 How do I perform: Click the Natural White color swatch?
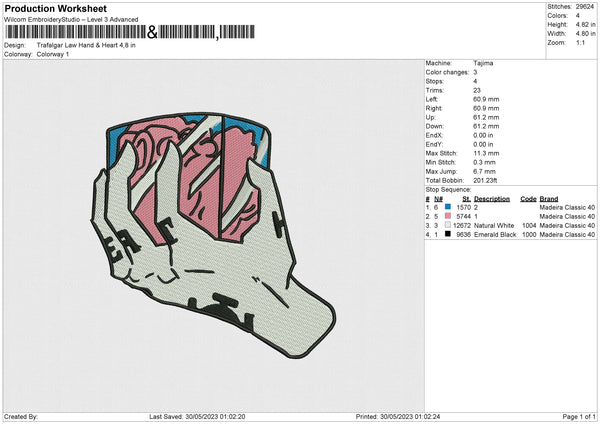point(448,225)
